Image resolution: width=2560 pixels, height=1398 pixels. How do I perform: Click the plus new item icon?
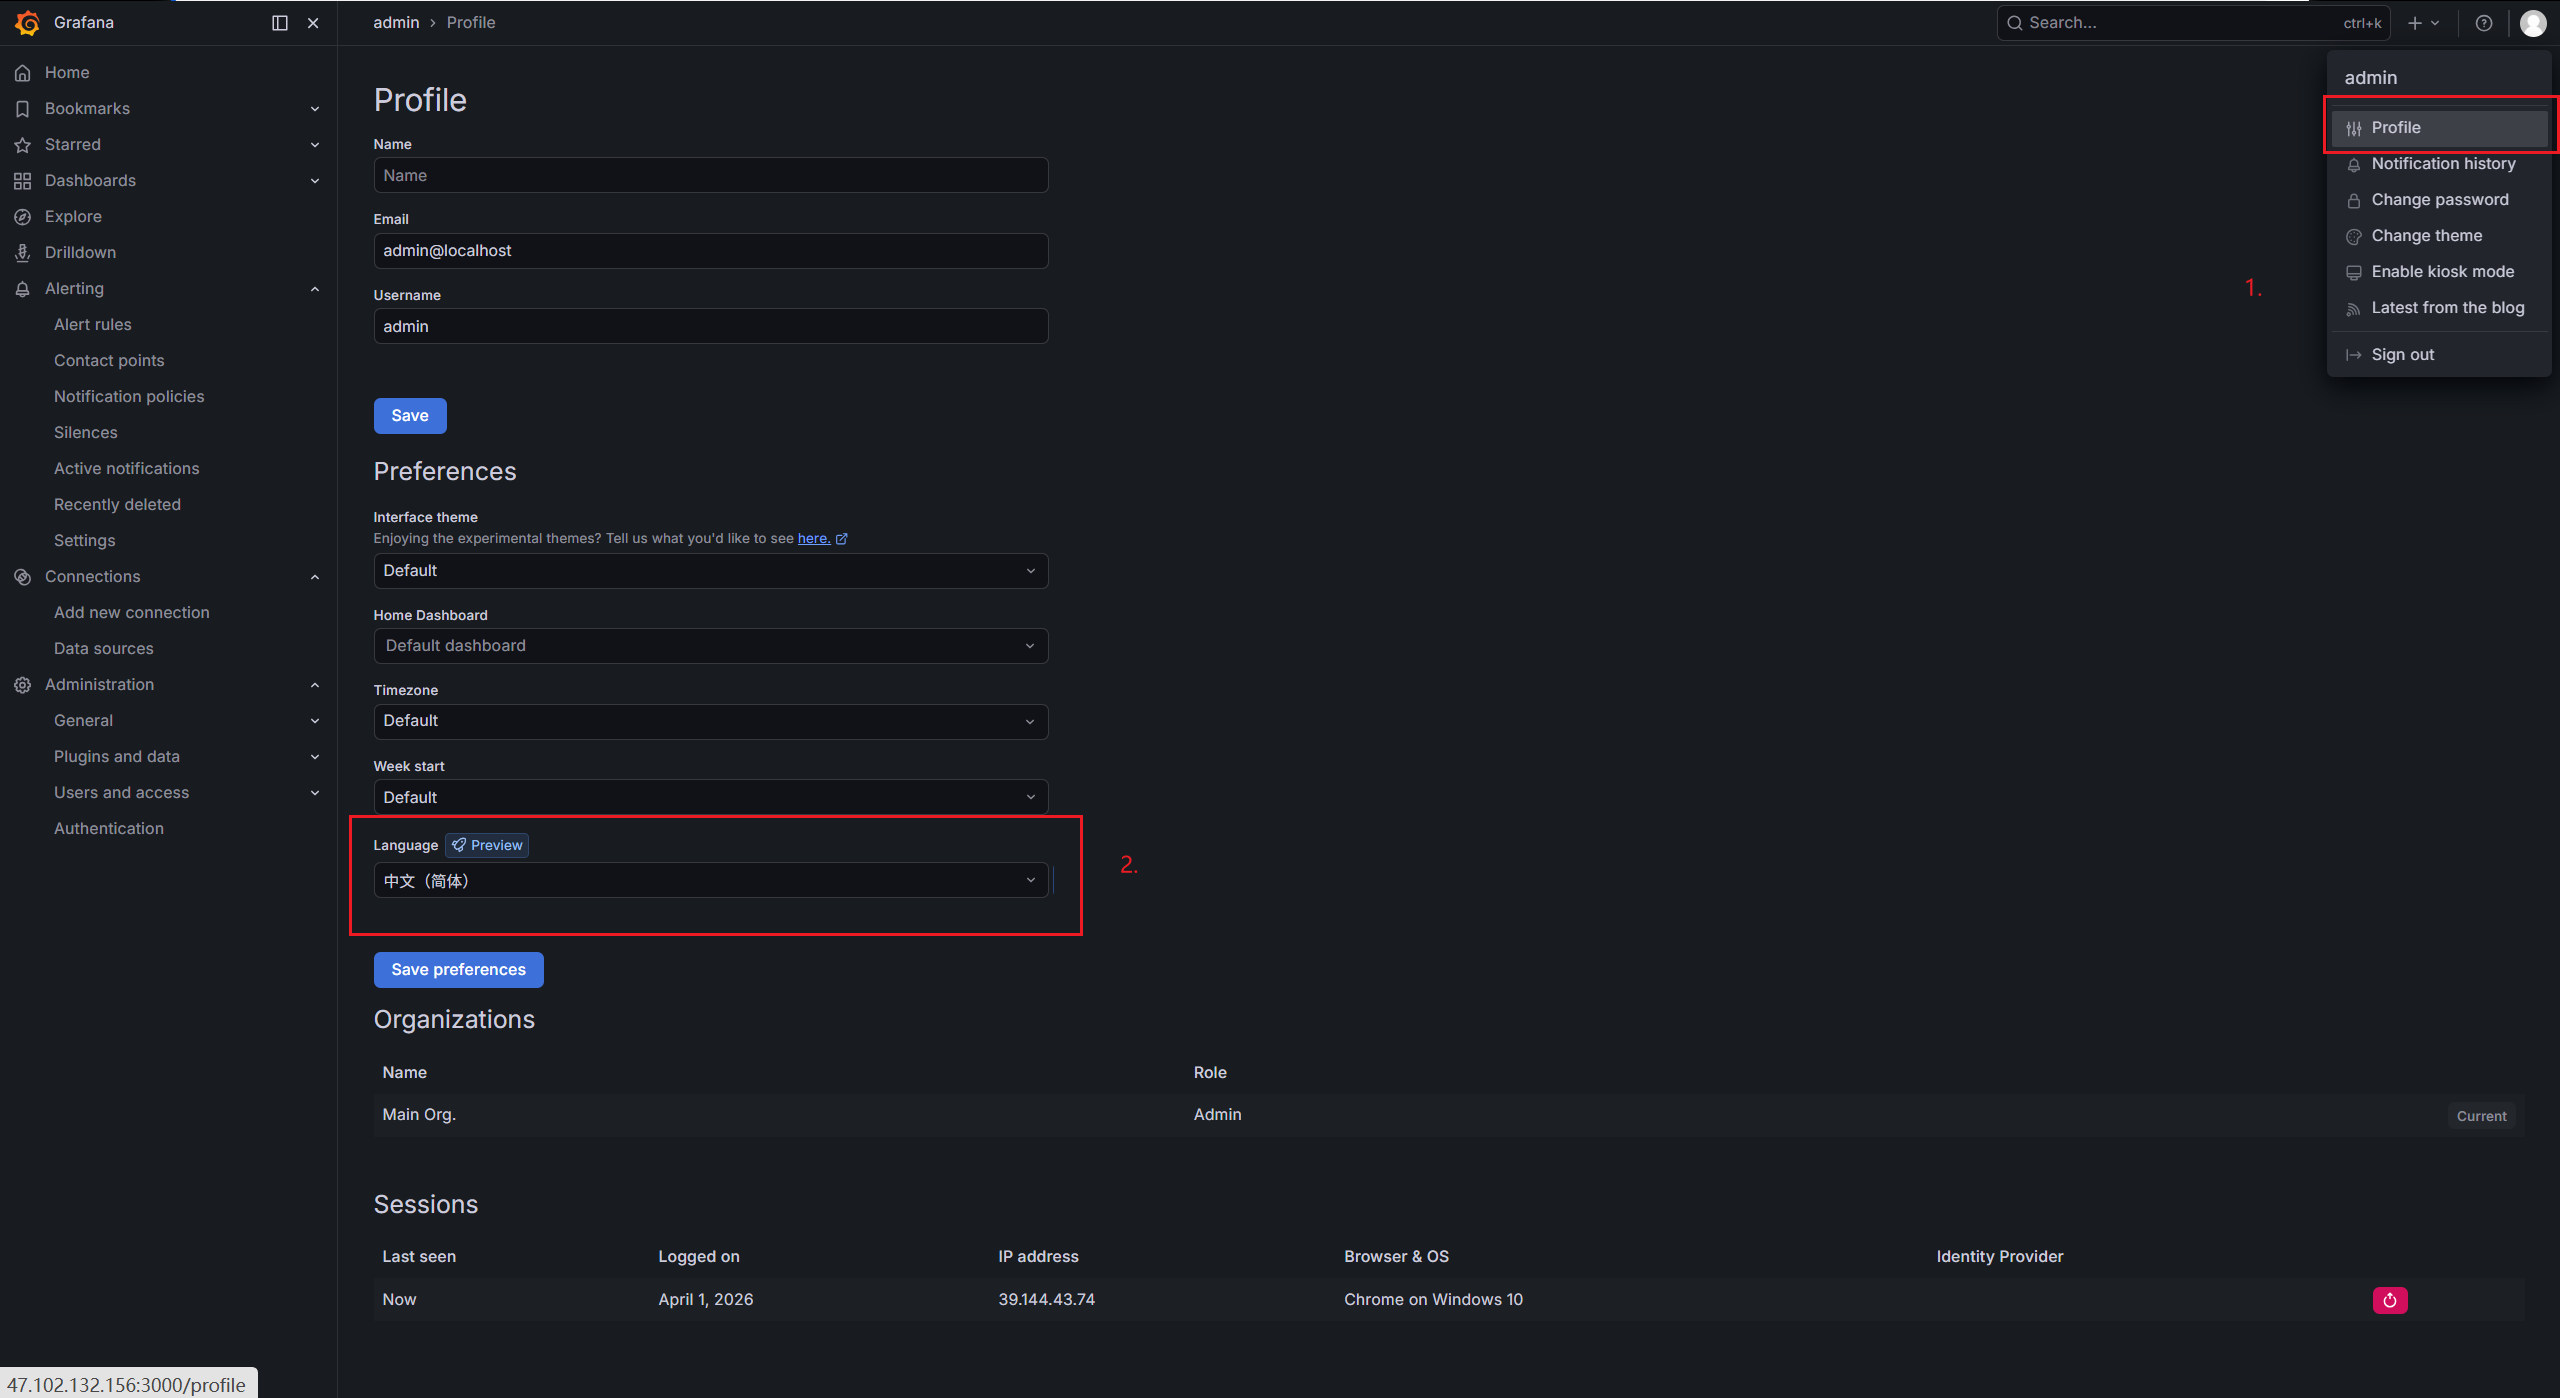click(x=2415, y=22)
